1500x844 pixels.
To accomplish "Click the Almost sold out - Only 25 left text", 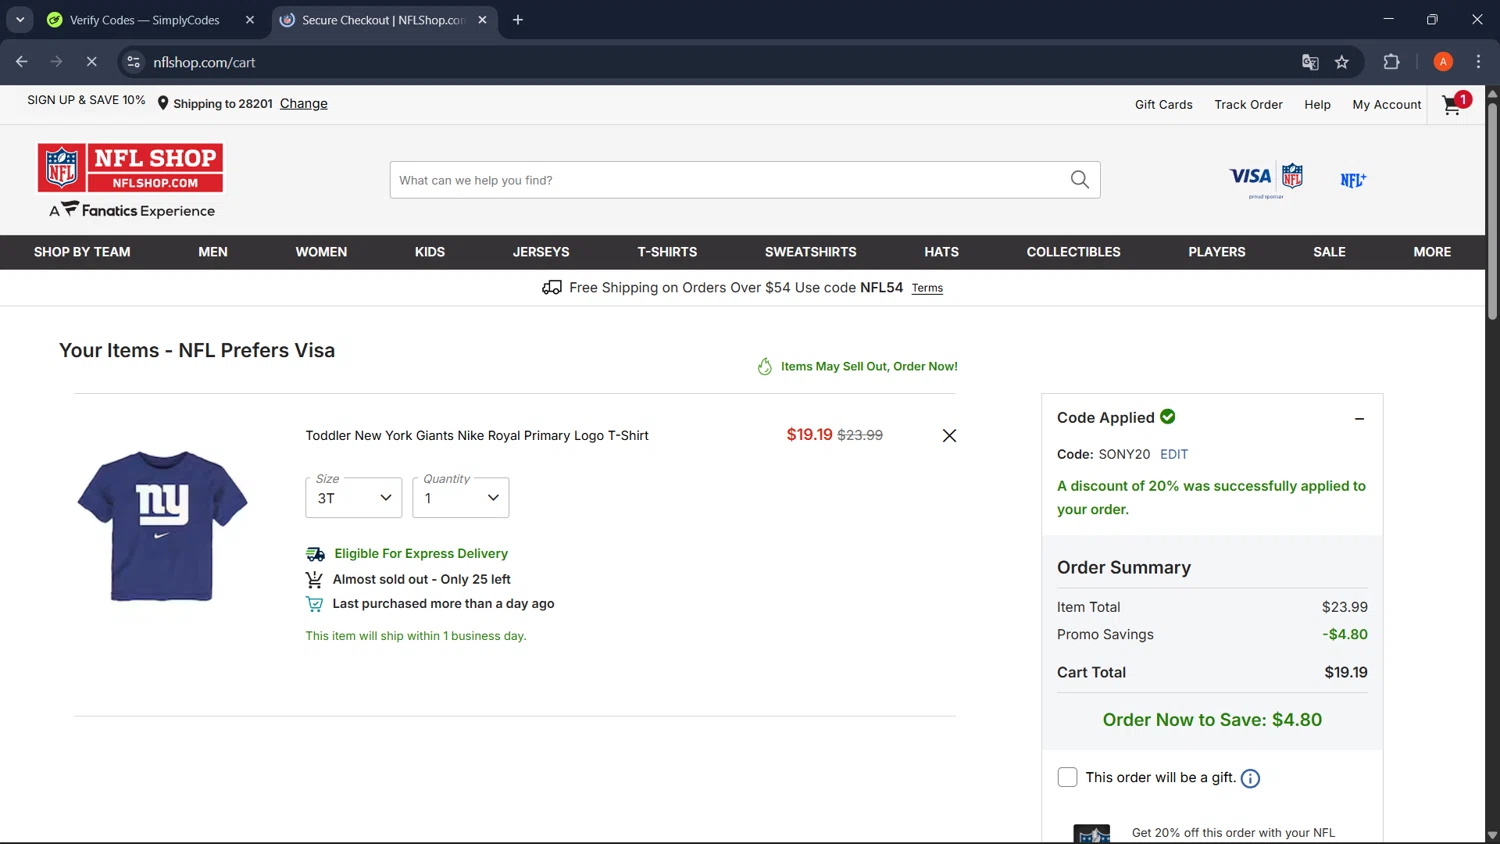I will (421, 580).
